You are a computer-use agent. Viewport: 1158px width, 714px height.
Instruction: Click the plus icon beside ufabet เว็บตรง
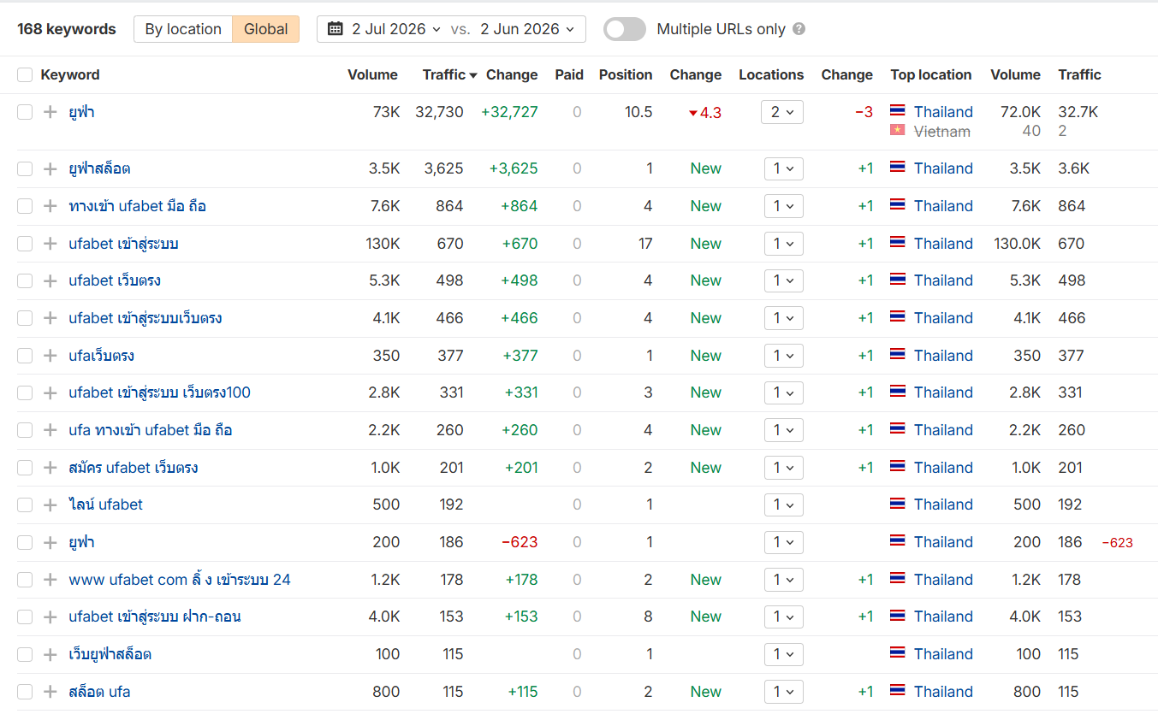point(50,281)
